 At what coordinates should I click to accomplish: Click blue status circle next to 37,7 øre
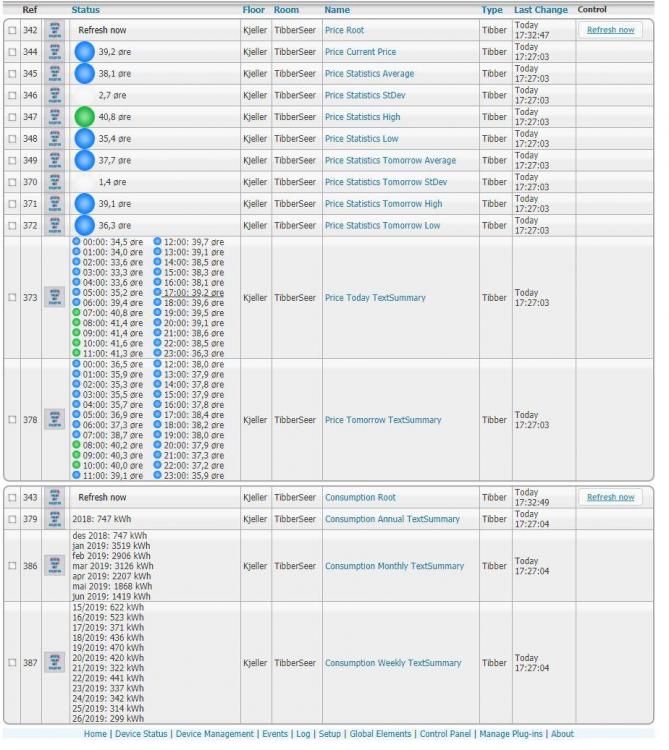point(85,160)
